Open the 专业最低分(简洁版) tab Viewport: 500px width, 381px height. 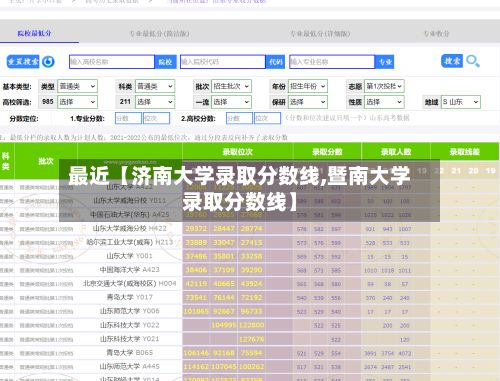click(159, 34)
